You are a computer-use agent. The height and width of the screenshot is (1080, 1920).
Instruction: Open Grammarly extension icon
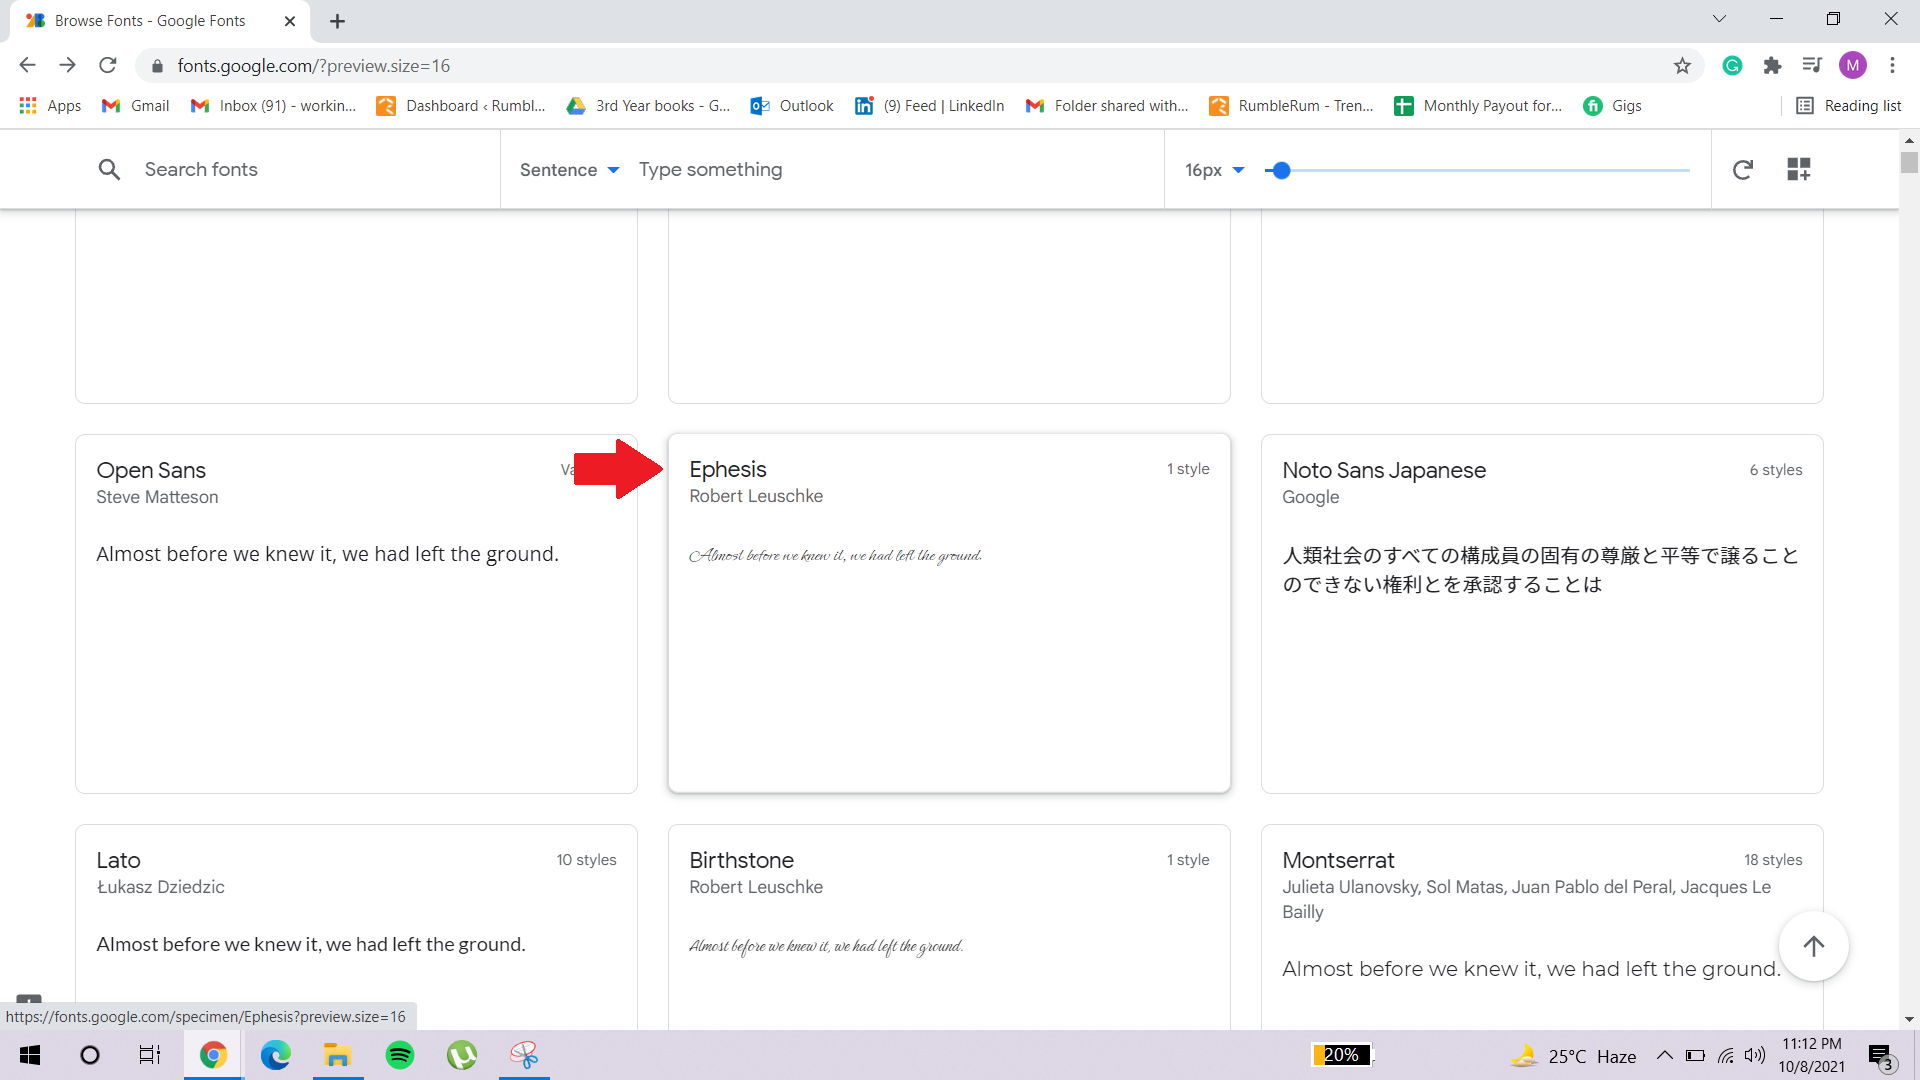point(1733,66)
